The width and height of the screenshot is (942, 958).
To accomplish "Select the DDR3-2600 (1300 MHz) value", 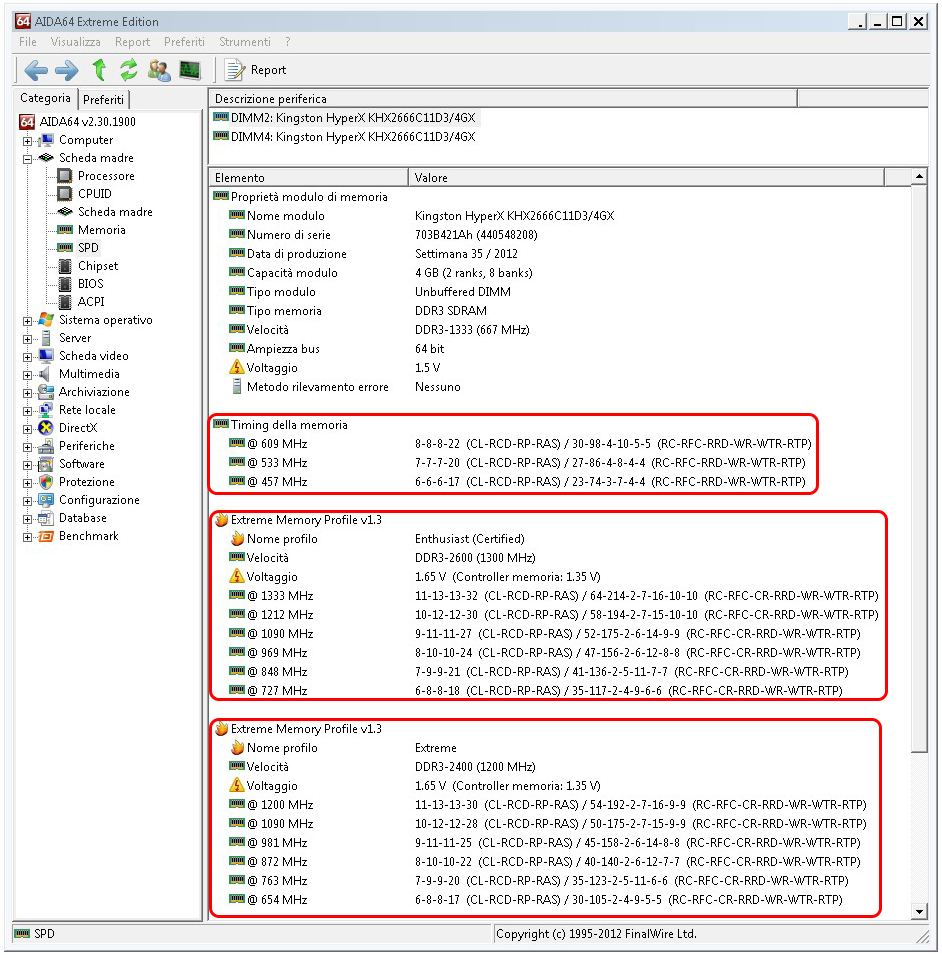I will [x=475, y=558].
